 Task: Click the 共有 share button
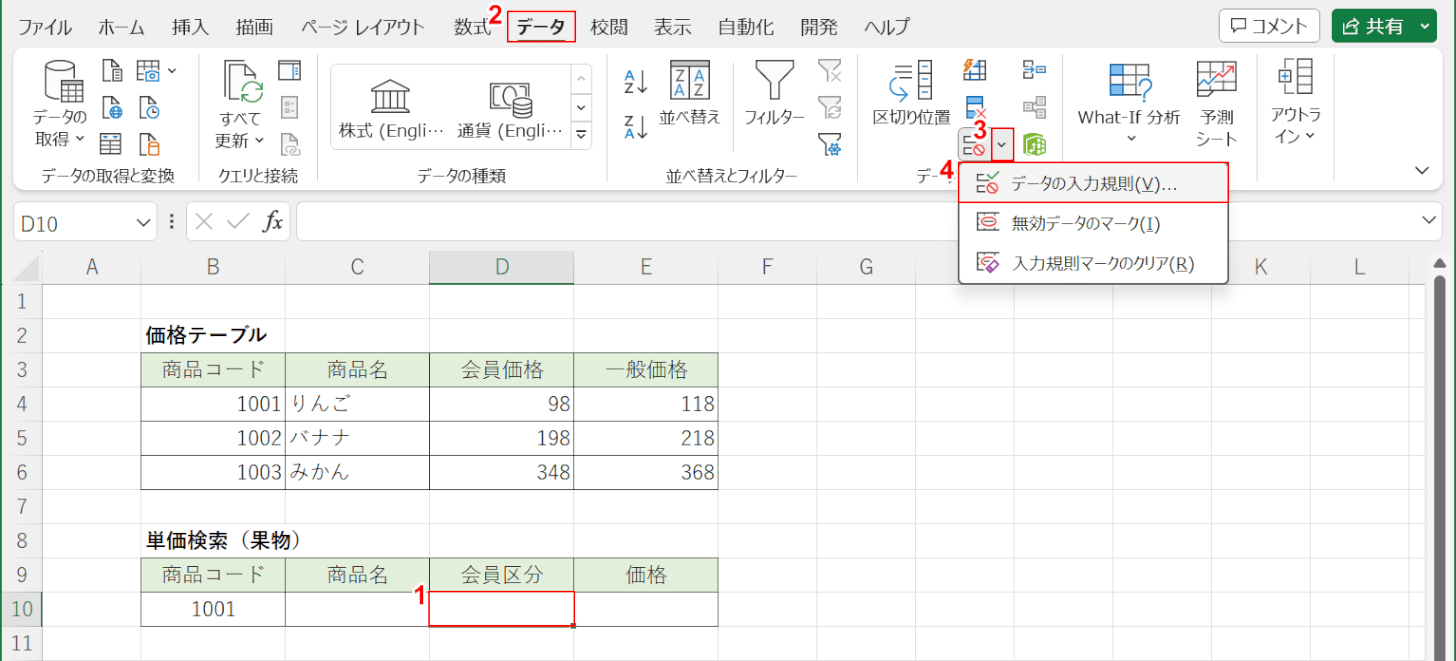1382,26
